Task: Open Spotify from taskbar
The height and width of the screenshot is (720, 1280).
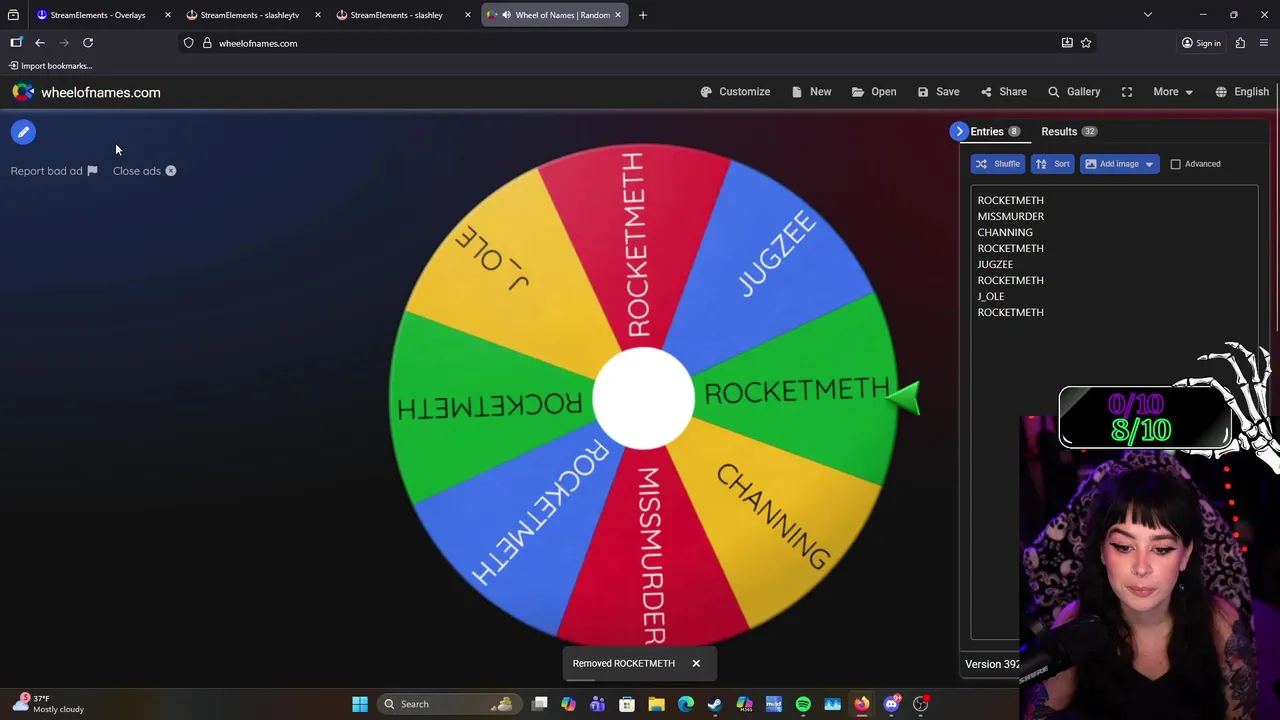Action: click(803, 704)
